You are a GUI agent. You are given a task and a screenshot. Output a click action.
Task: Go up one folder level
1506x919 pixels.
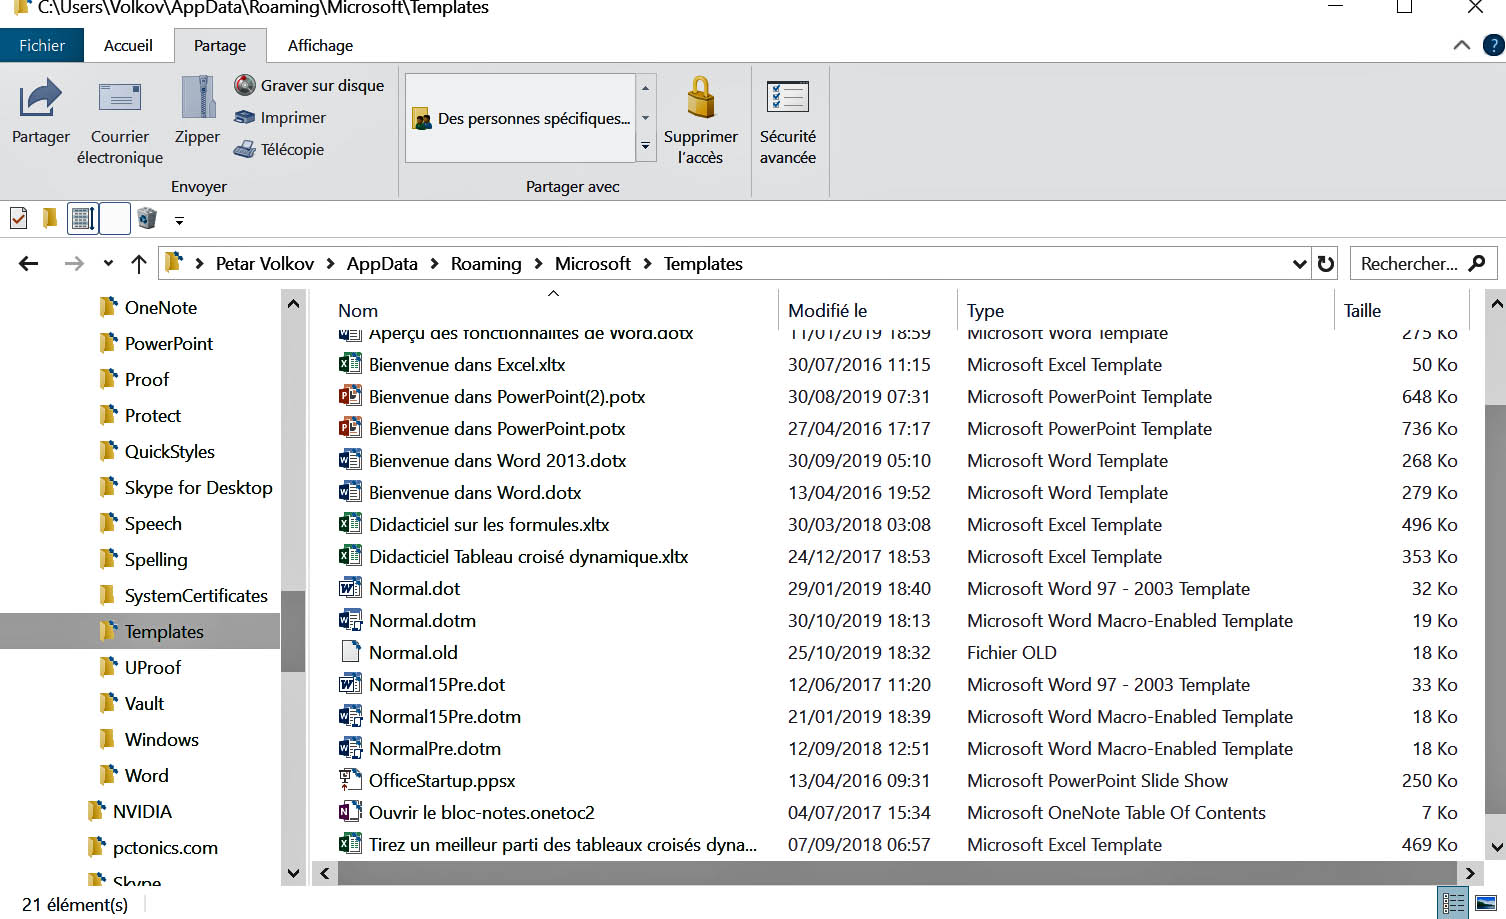(139, 264)
